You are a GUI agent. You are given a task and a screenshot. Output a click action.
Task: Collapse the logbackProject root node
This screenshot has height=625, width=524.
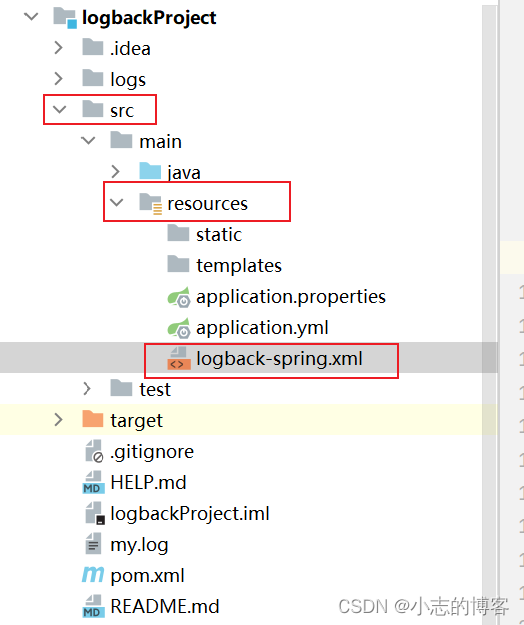click(31, 17)
